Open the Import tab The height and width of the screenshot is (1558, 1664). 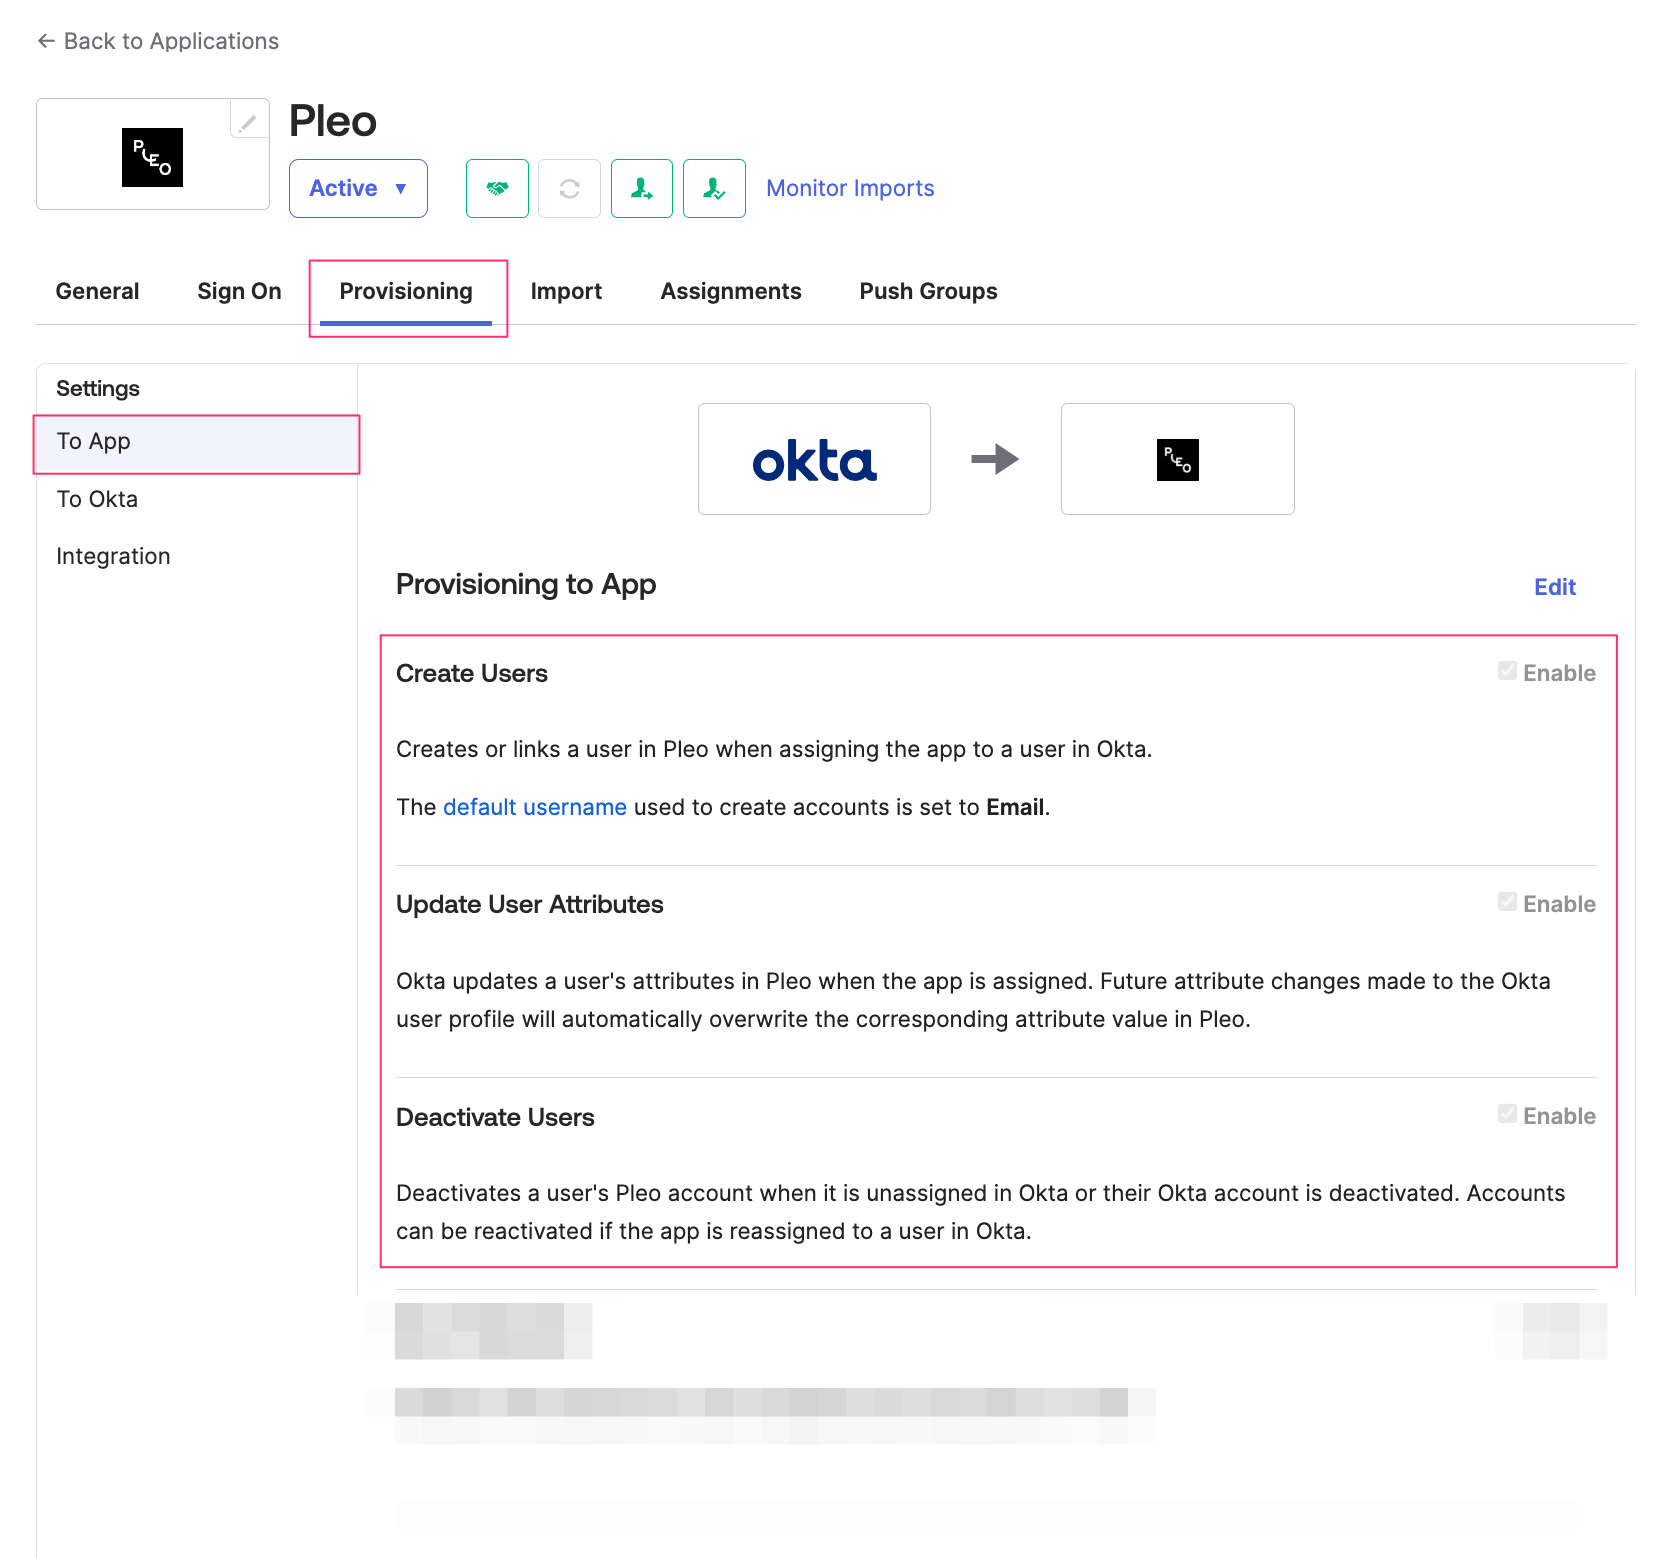click(566, 291)
